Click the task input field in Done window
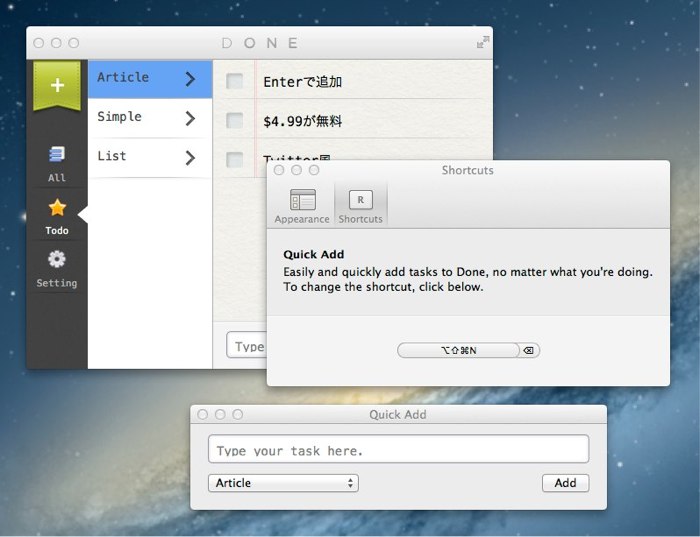700x537 pixels. pos(247,346)
